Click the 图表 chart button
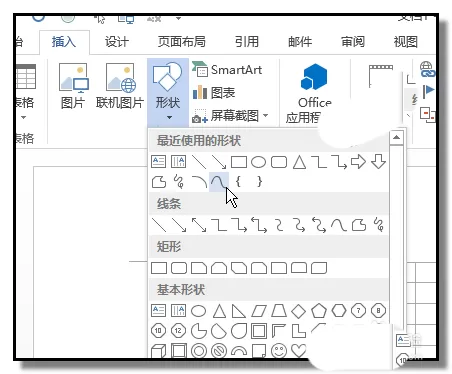452x374 pixels. point(214,92)
